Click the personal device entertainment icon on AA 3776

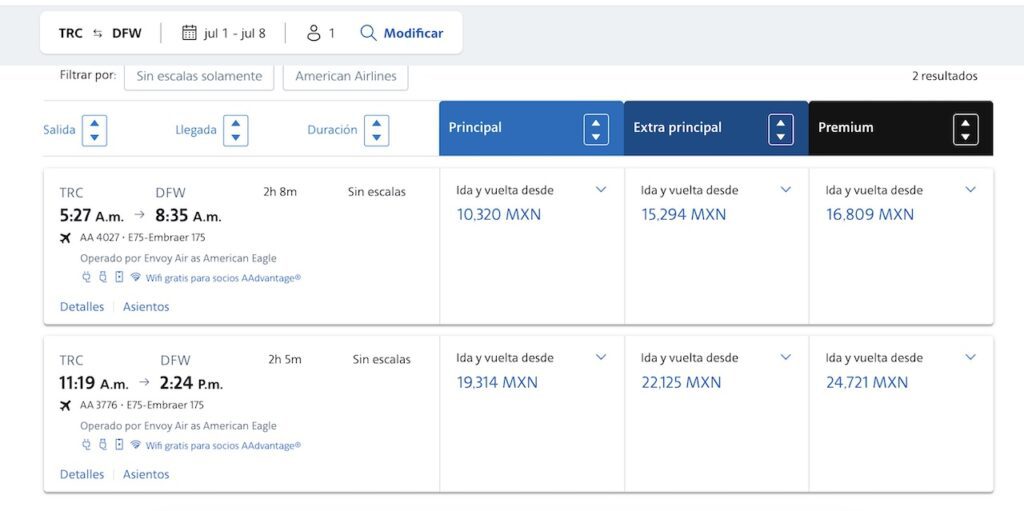(119, 444)
